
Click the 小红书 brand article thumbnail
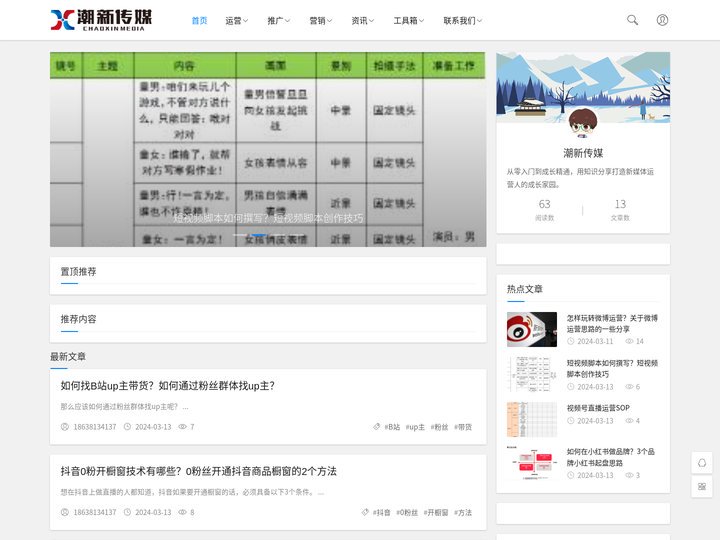(532, 464)
